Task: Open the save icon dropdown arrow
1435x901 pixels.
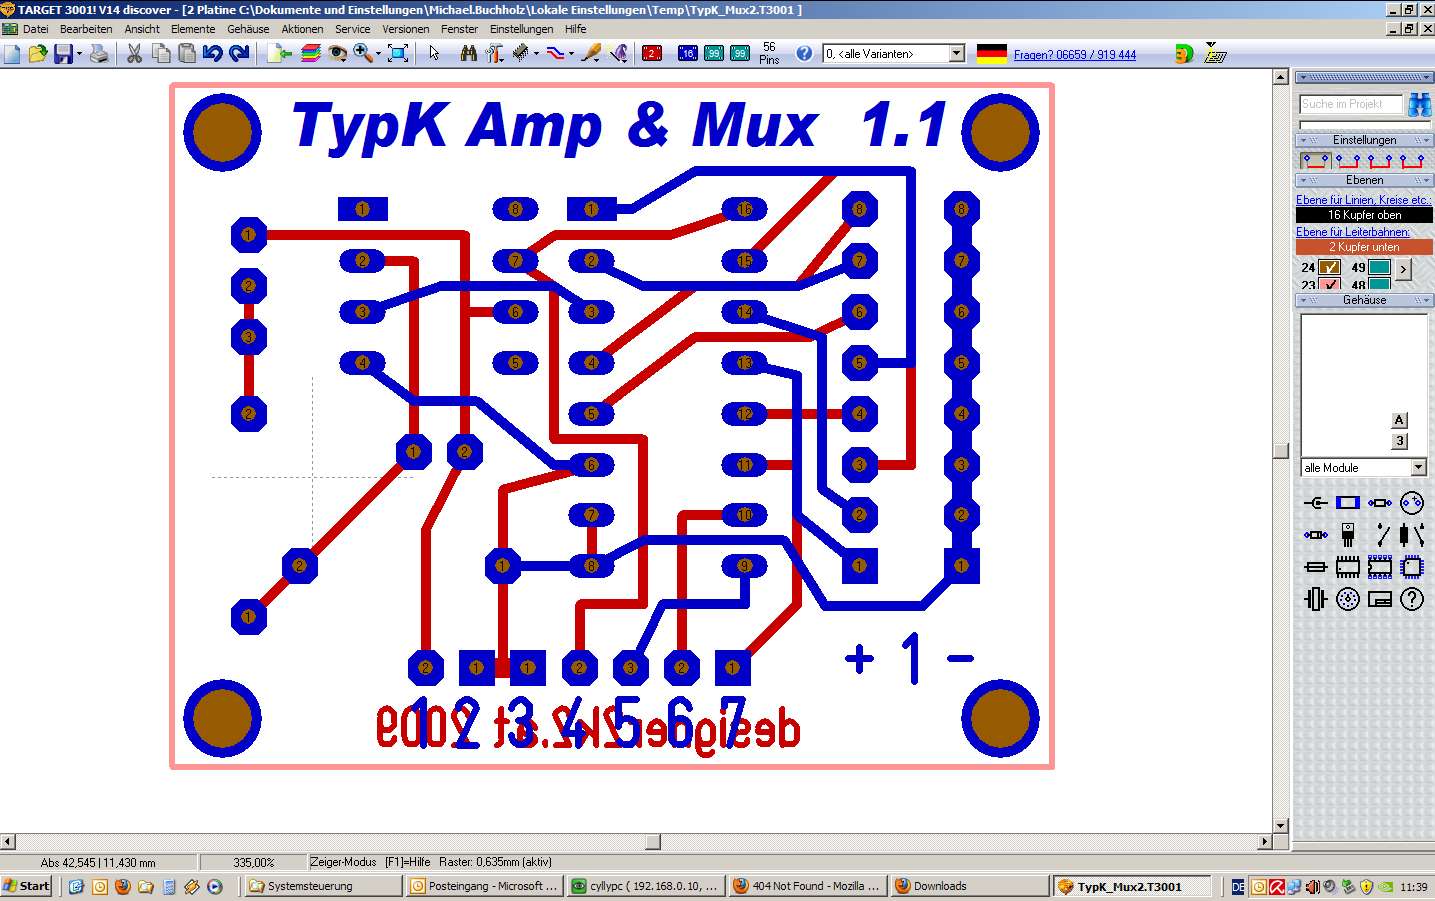Action: 79,54
